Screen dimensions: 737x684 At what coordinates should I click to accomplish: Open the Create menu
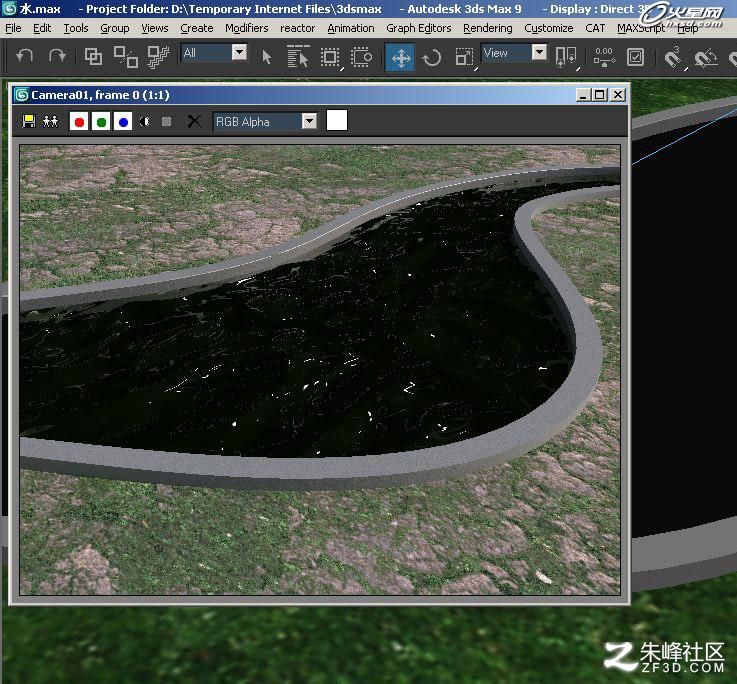(196, 28)
